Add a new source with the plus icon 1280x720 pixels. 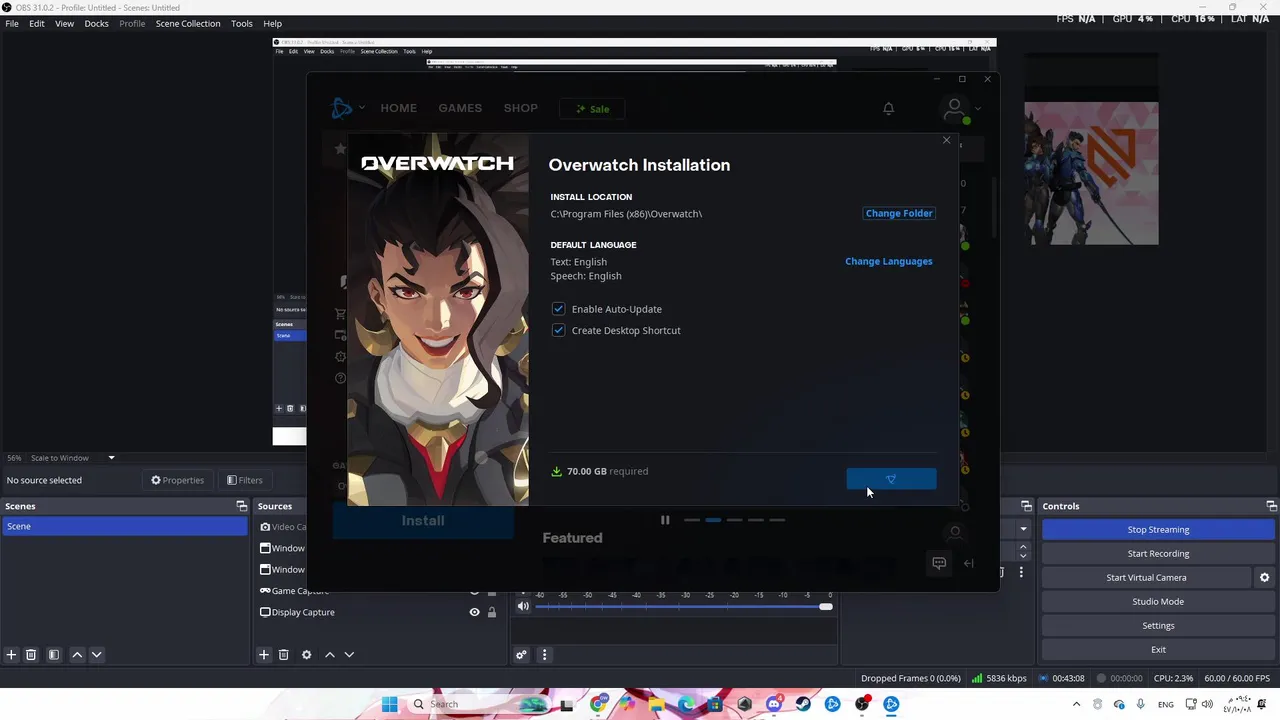tap(264, 655)
